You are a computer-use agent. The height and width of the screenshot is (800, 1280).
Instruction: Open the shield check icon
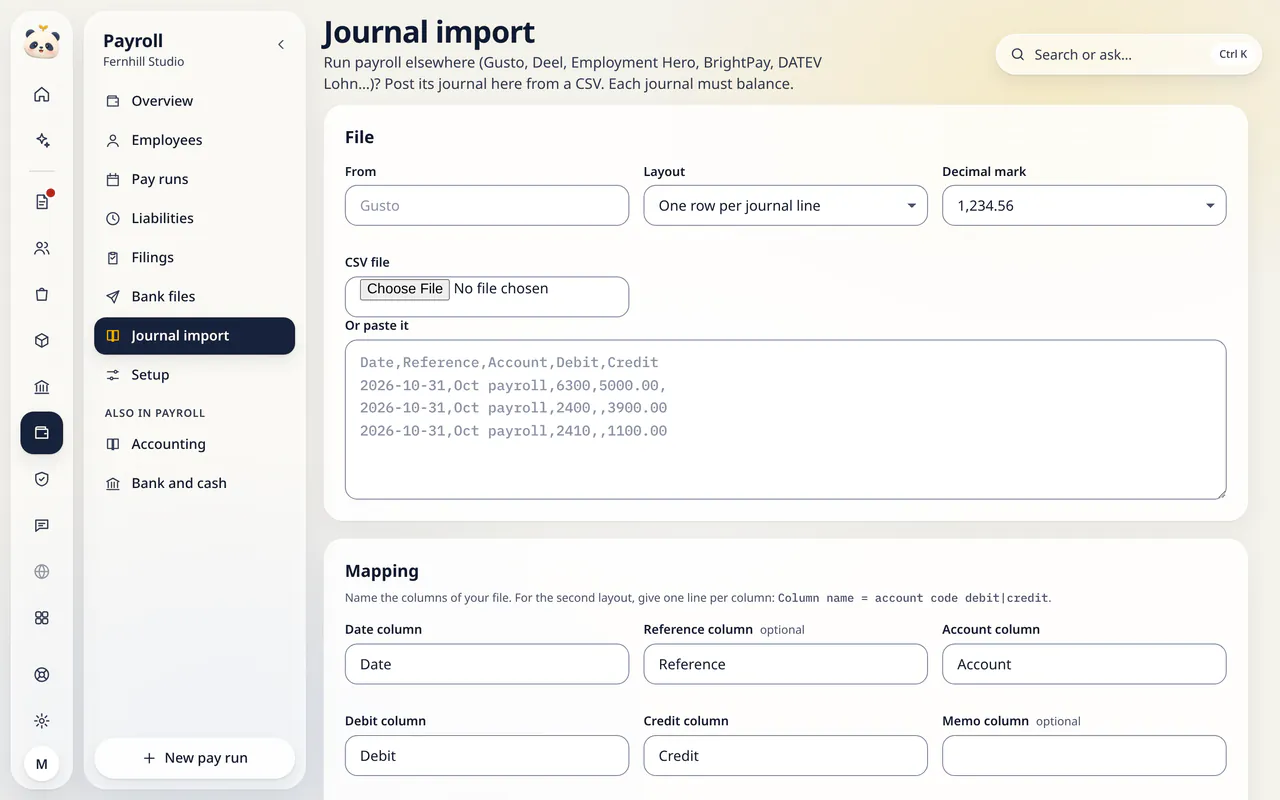pos(42,479)
